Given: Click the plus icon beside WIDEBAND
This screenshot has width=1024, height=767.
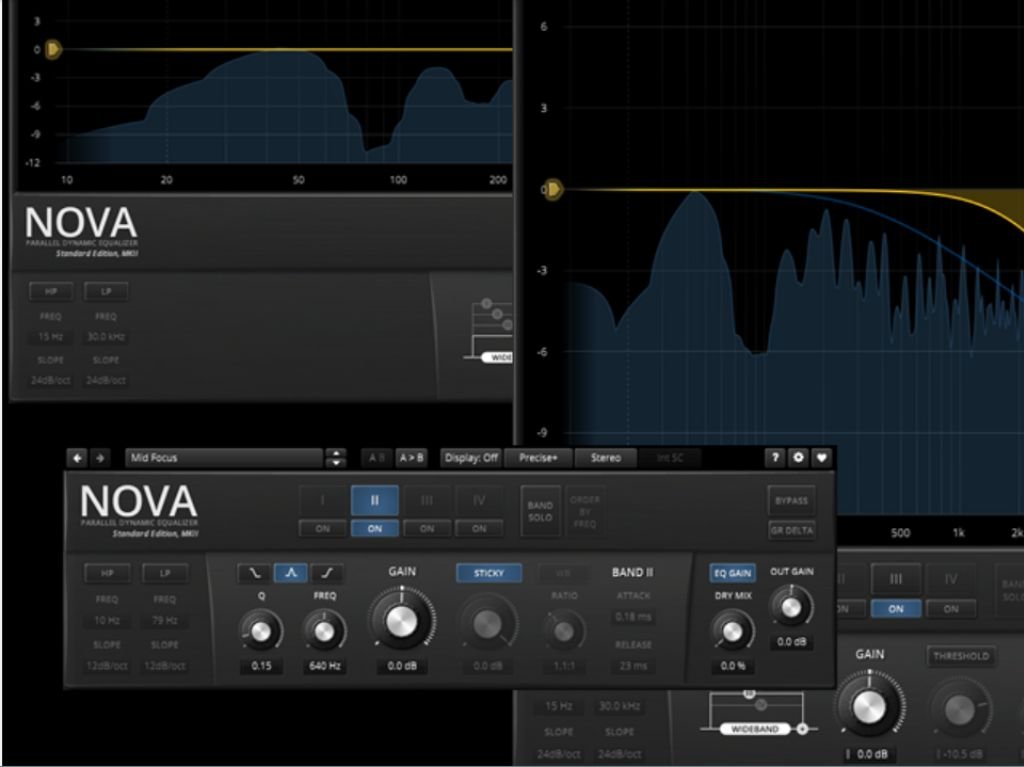Looking at the screenshot, I should 803,728.
